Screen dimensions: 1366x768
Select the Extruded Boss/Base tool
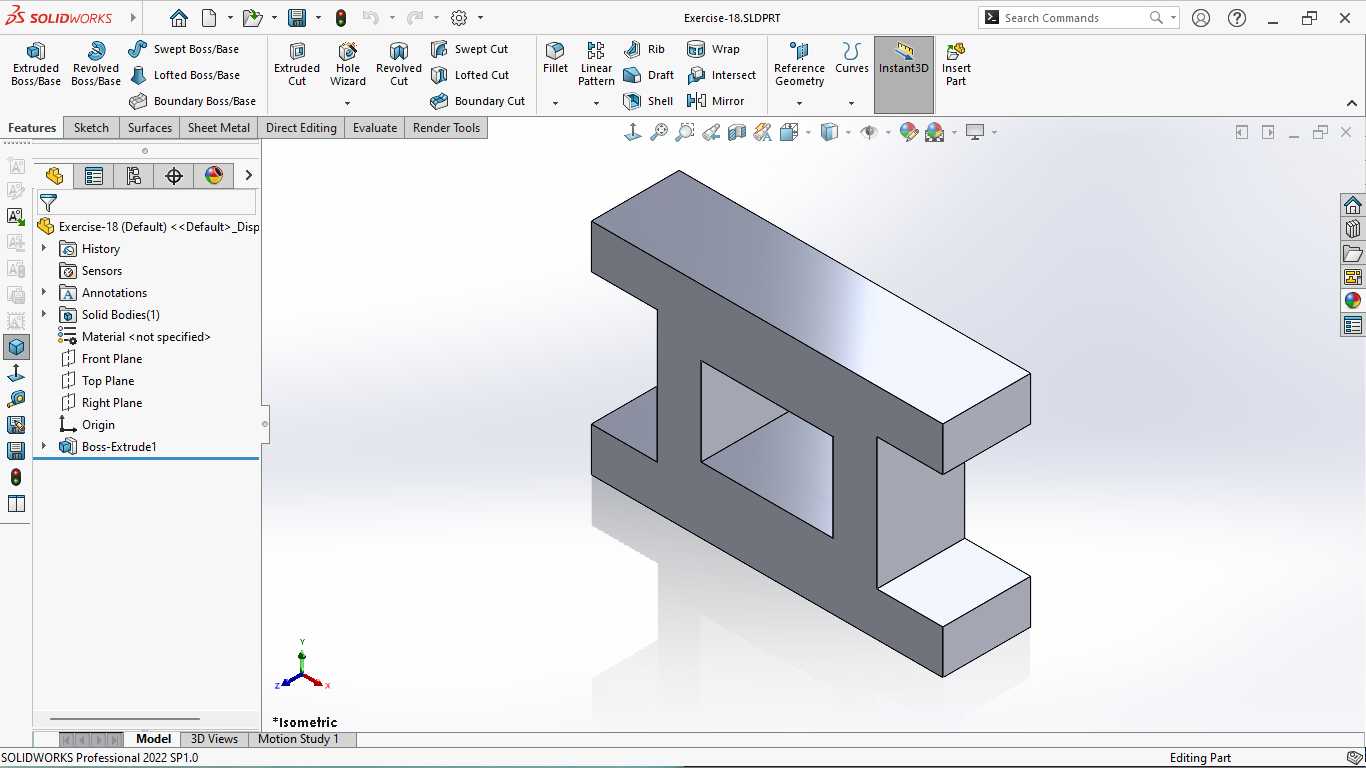pos(36,64)
